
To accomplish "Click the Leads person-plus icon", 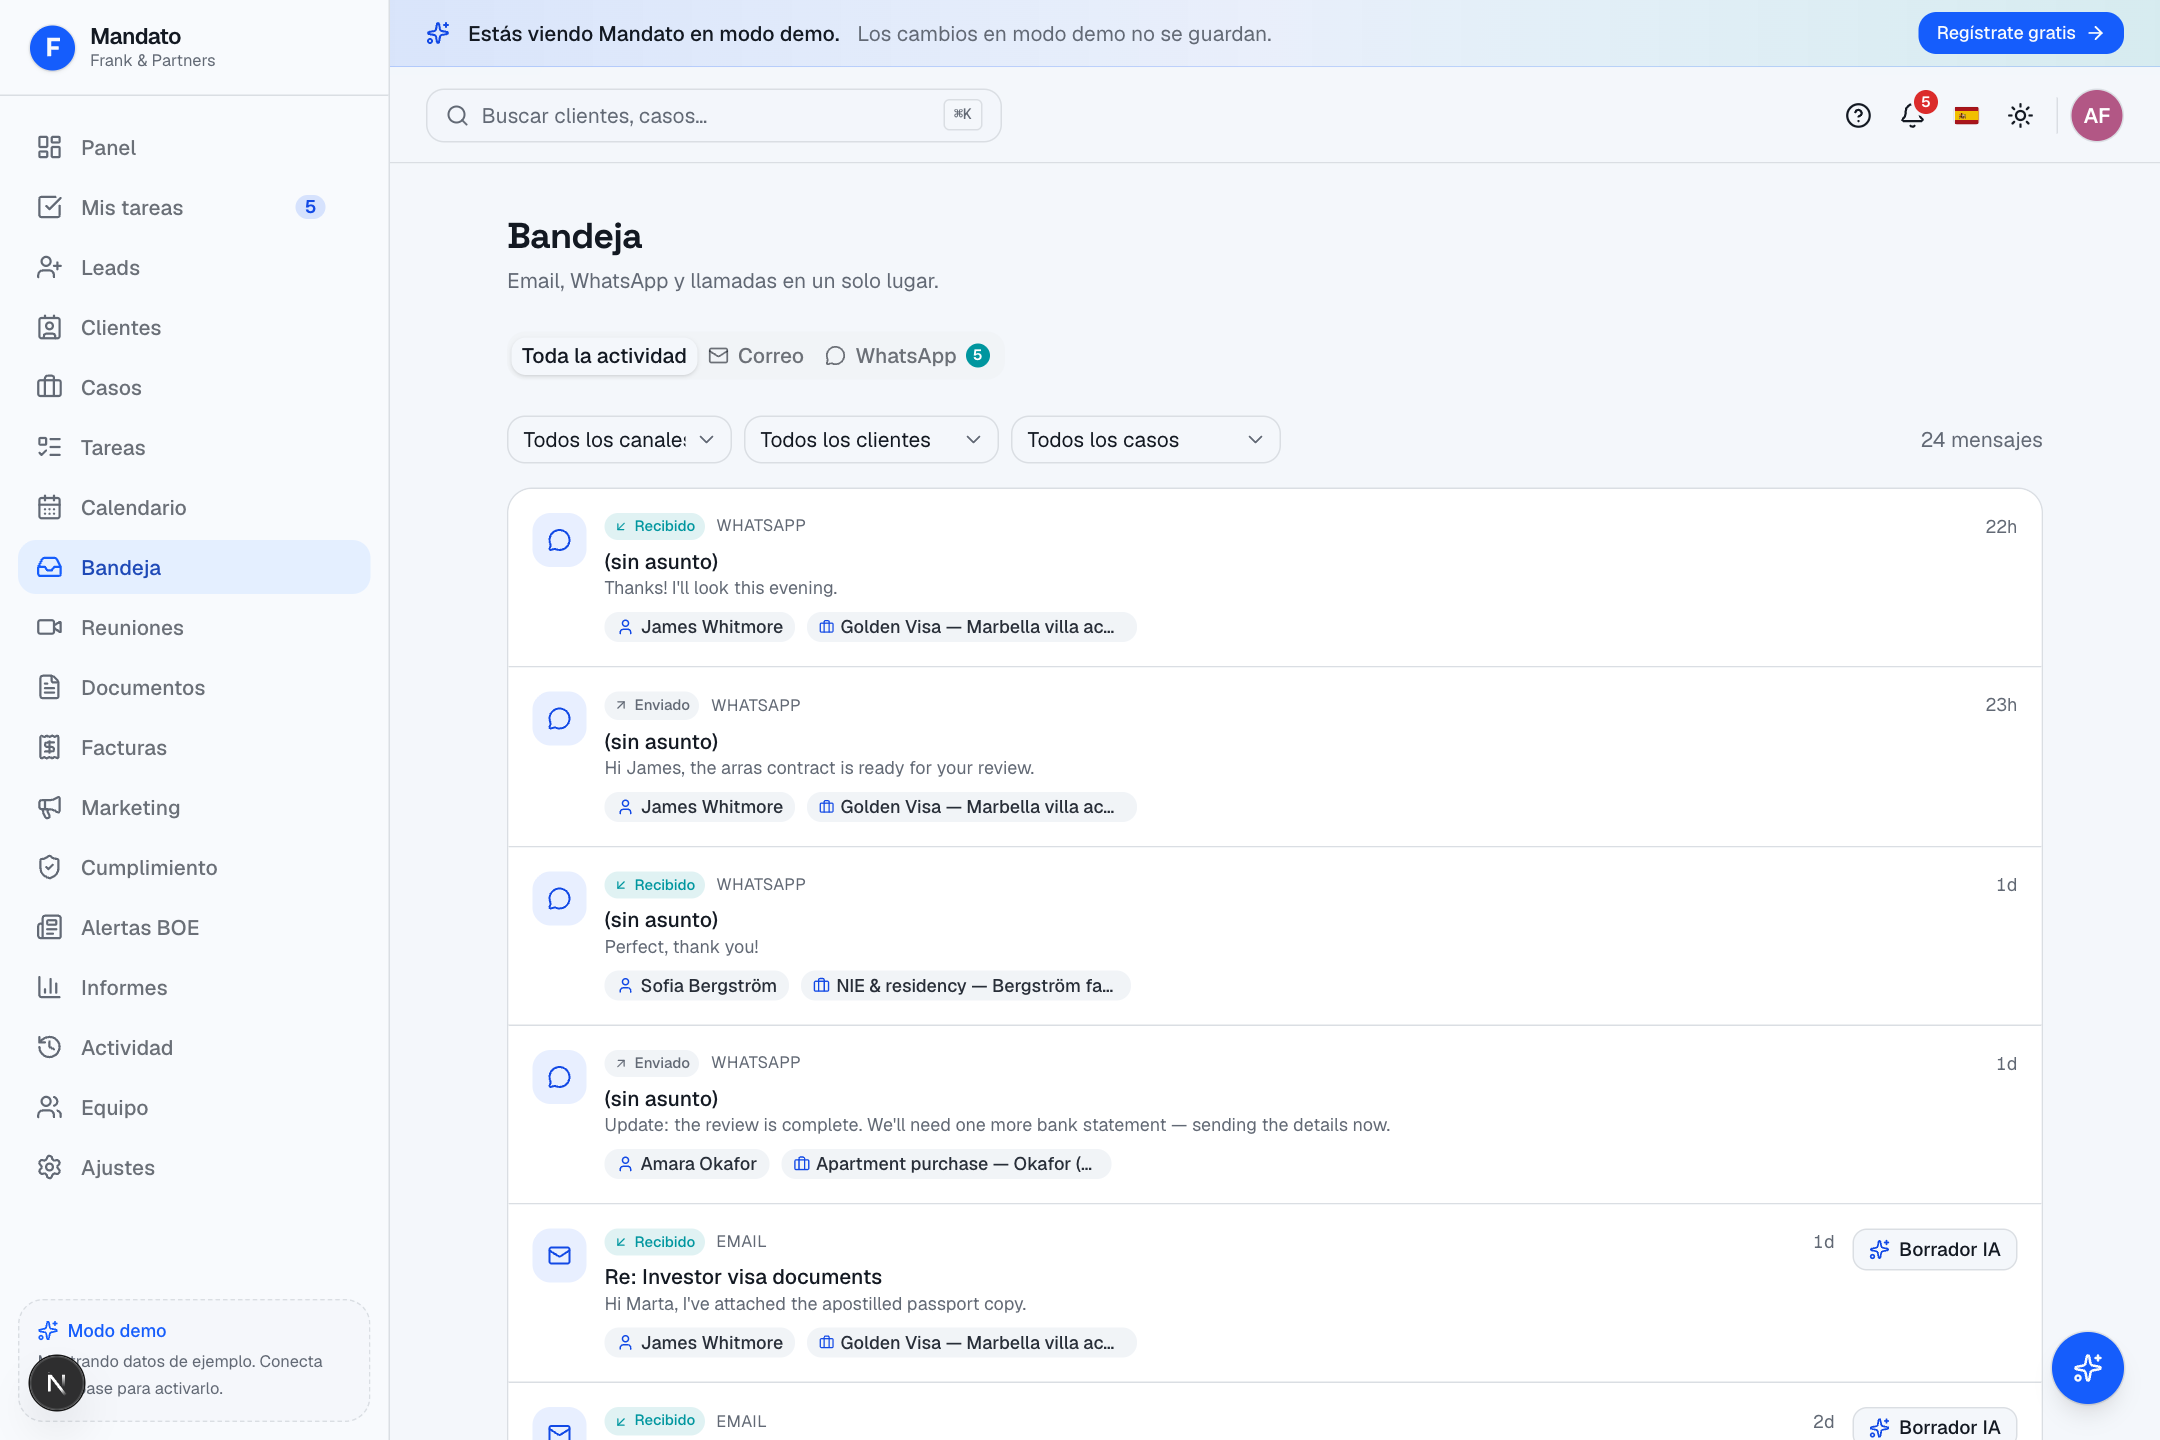I will coord(49,268).
